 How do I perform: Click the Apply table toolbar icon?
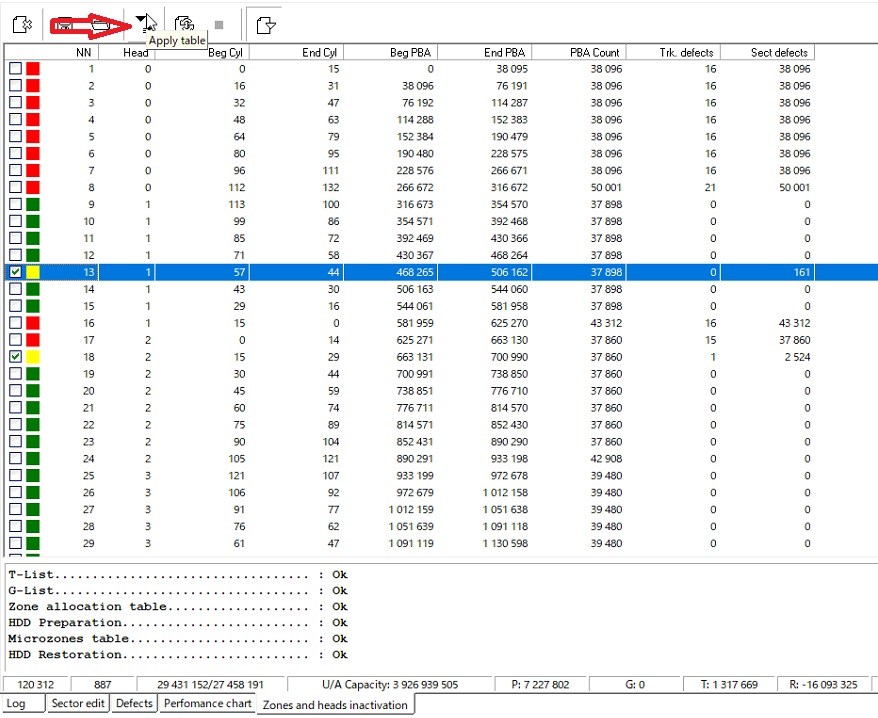coord(143,22)
